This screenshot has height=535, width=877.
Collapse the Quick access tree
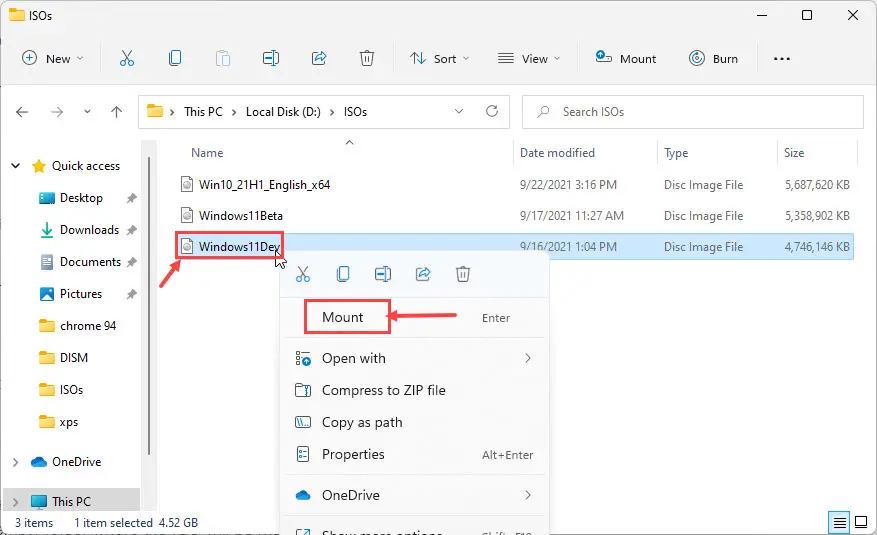tap(16, 165)
